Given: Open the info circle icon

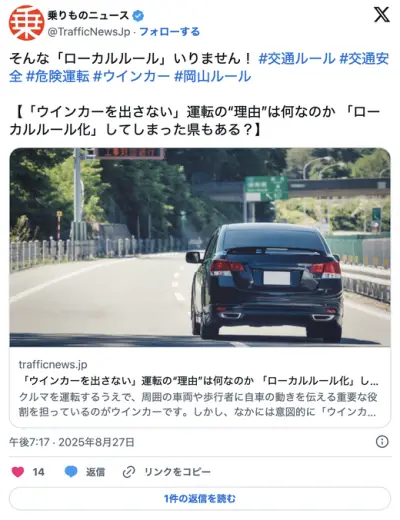Looking at the screenshot, I should (x=382, y=442).
